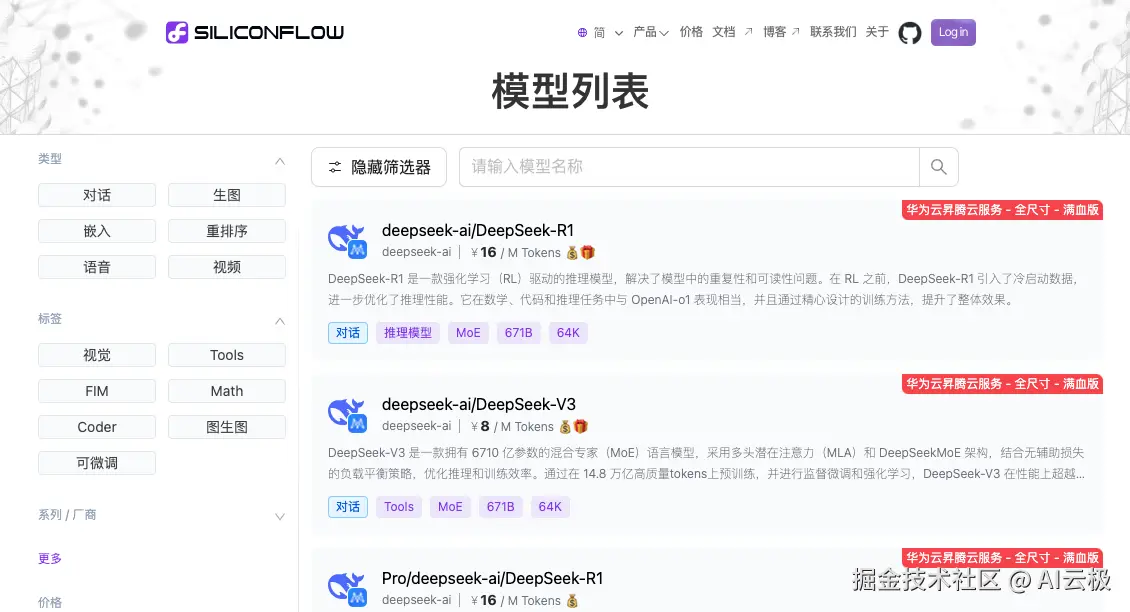
Task: Click gift icon on DeepSeek-R1 row
Action: [x=587, y=252]
